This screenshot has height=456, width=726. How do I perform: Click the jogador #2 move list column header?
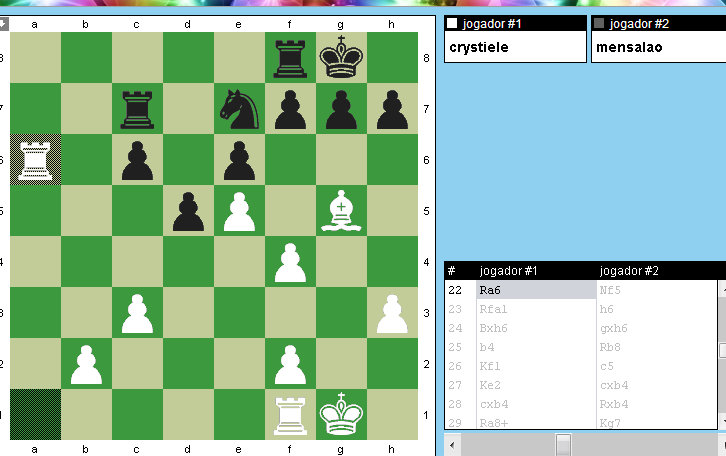tap(628, 270)
